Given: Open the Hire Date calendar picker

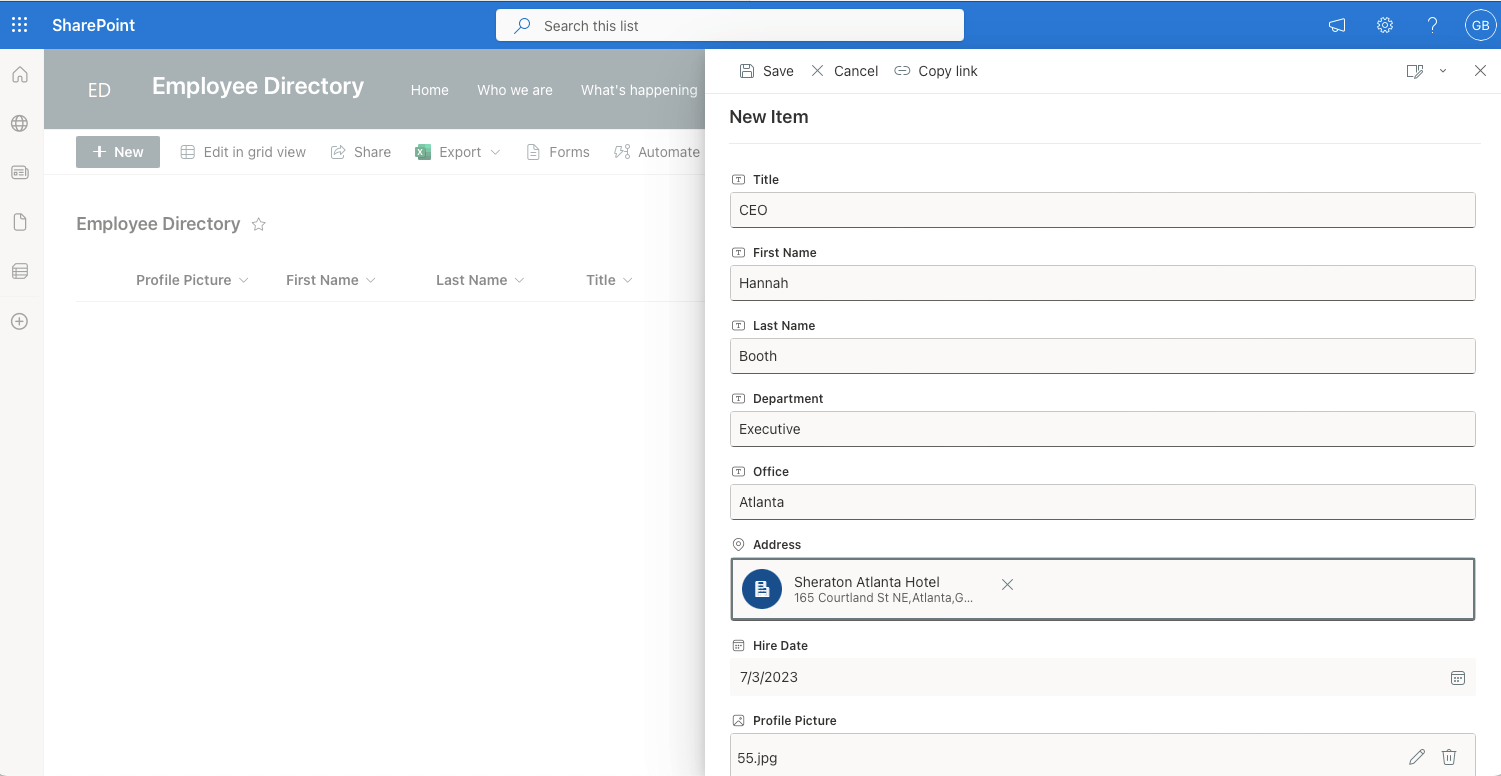Looking at the screenshot, I should (1458, 677).
